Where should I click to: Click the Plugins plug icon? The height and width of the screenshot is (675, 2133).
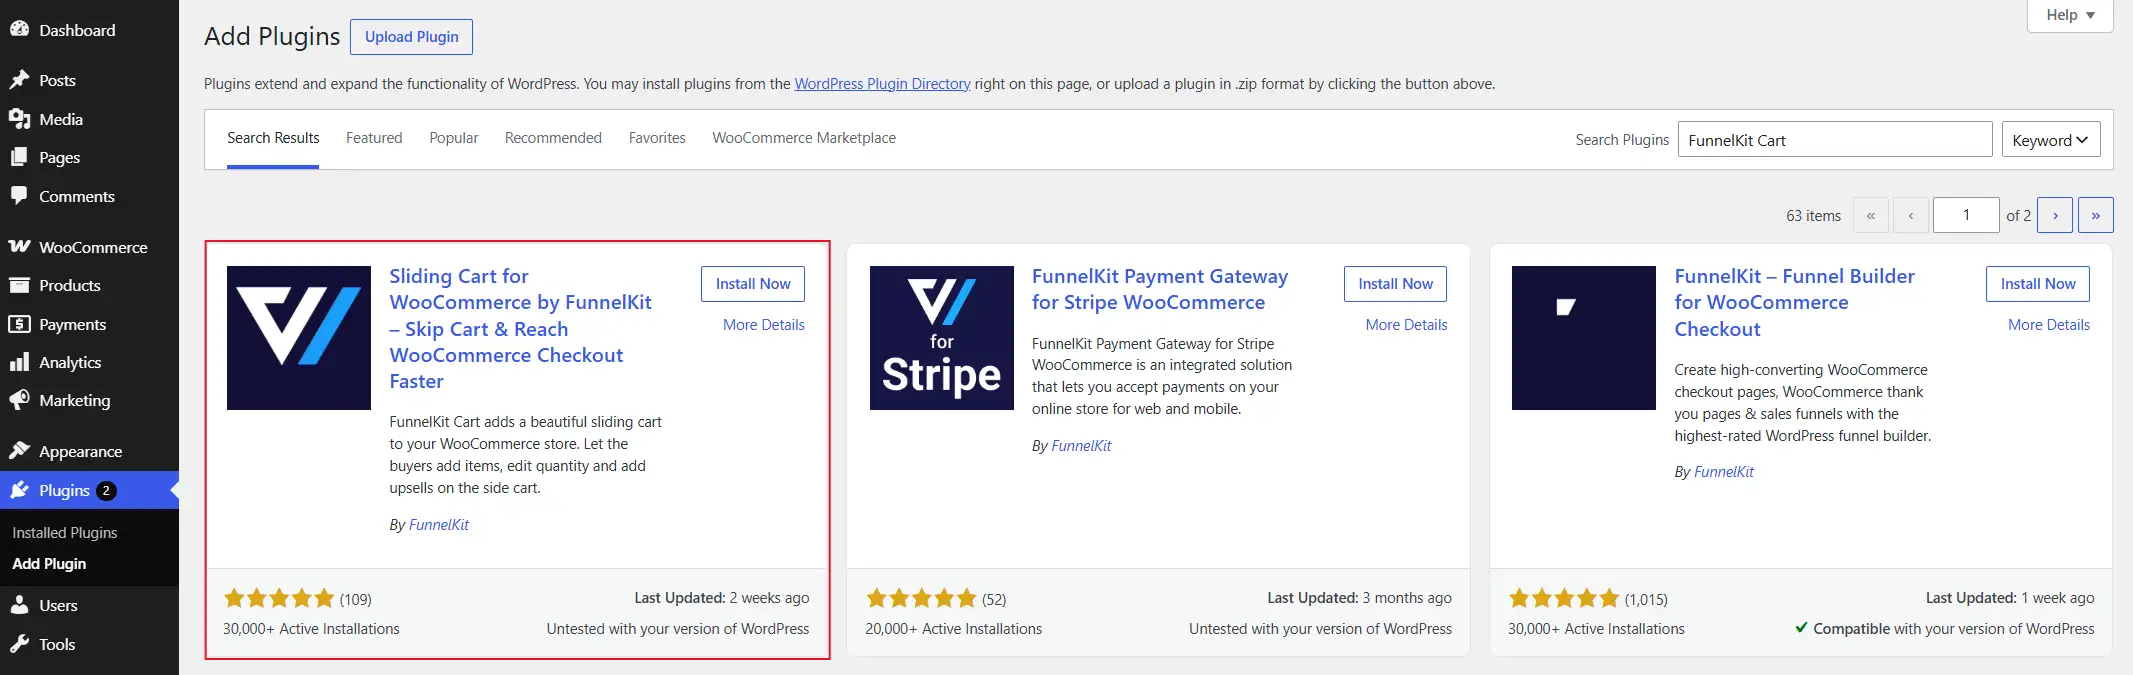[19, 490]
